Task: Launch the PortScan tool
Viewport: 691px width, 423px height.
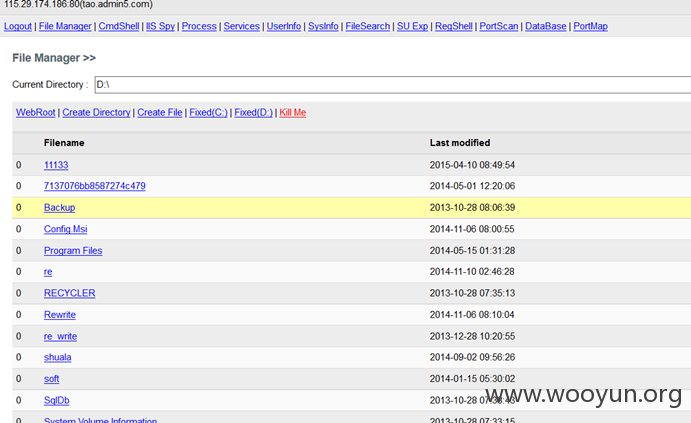Action: click(499, 26)
